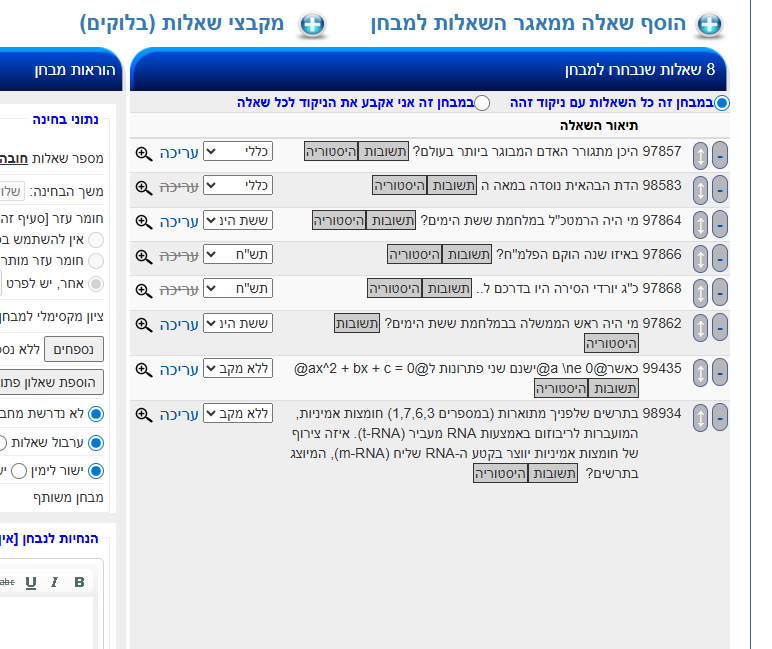Click the 'נספחים' button
This screenshot has height=649, width=772.
(x=74, y=349)
